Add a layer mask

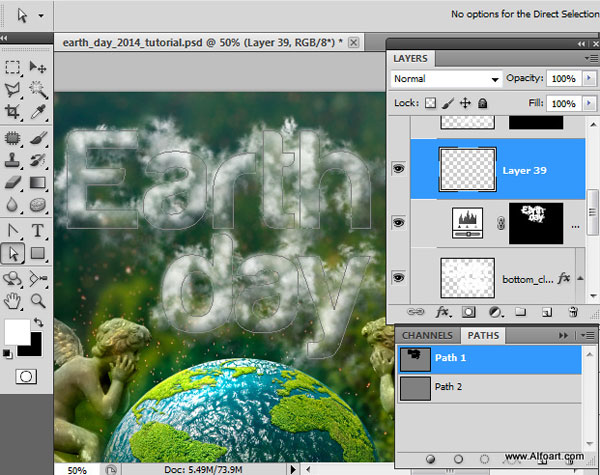(469, 312)
